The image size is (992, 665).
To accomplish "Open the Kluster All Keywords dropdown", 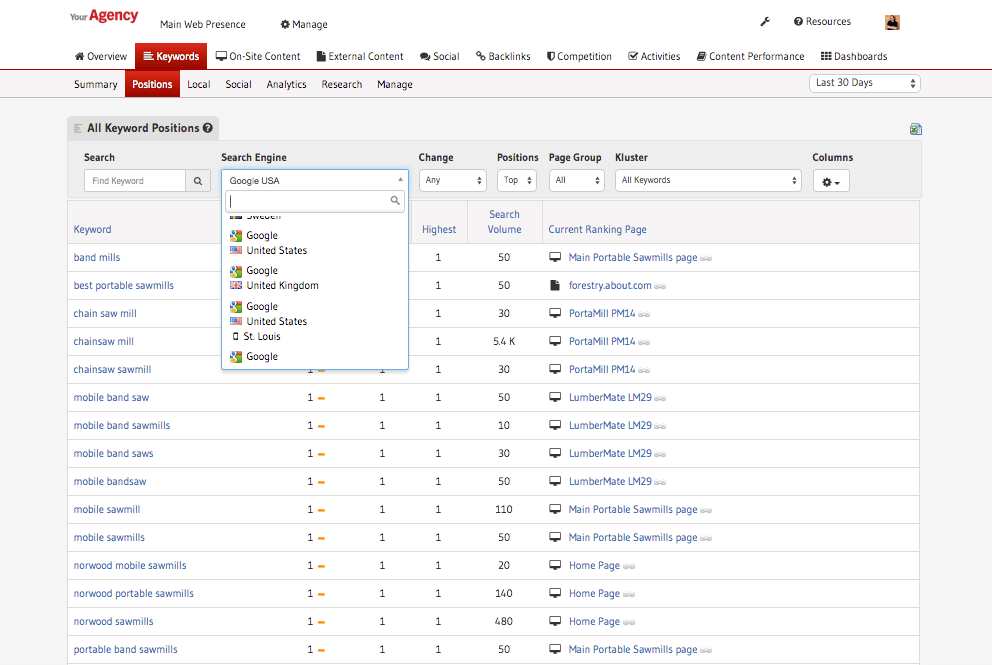I will pyautogui.click(x=708, y=181).
